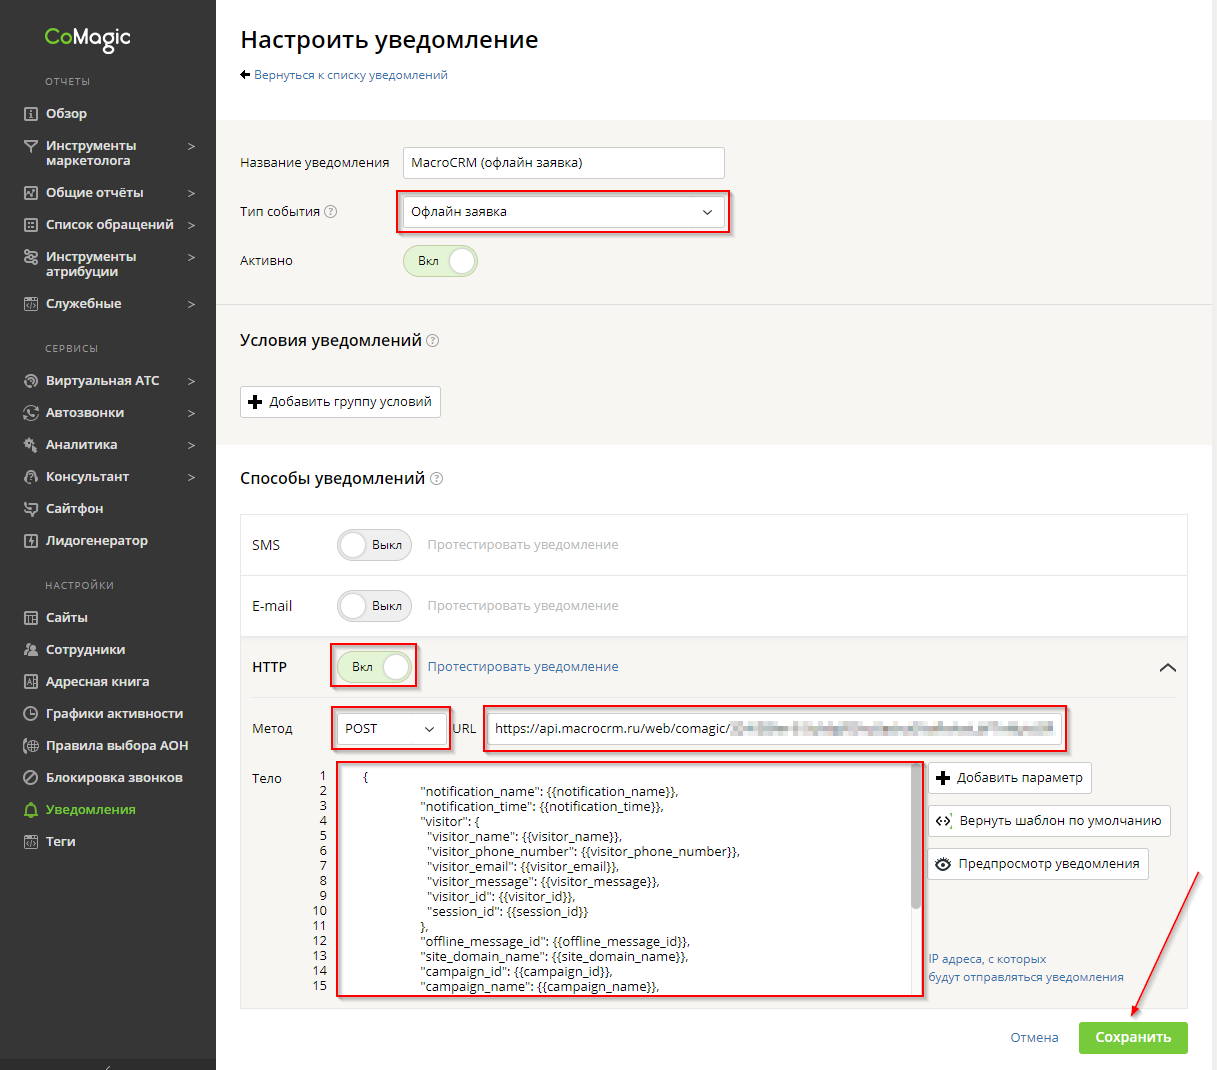Image resolution: width=1217 pixels, height=1070 pixels.
Task: Turn on the E-mail notification toggle
Action: (x=374, y=606)
